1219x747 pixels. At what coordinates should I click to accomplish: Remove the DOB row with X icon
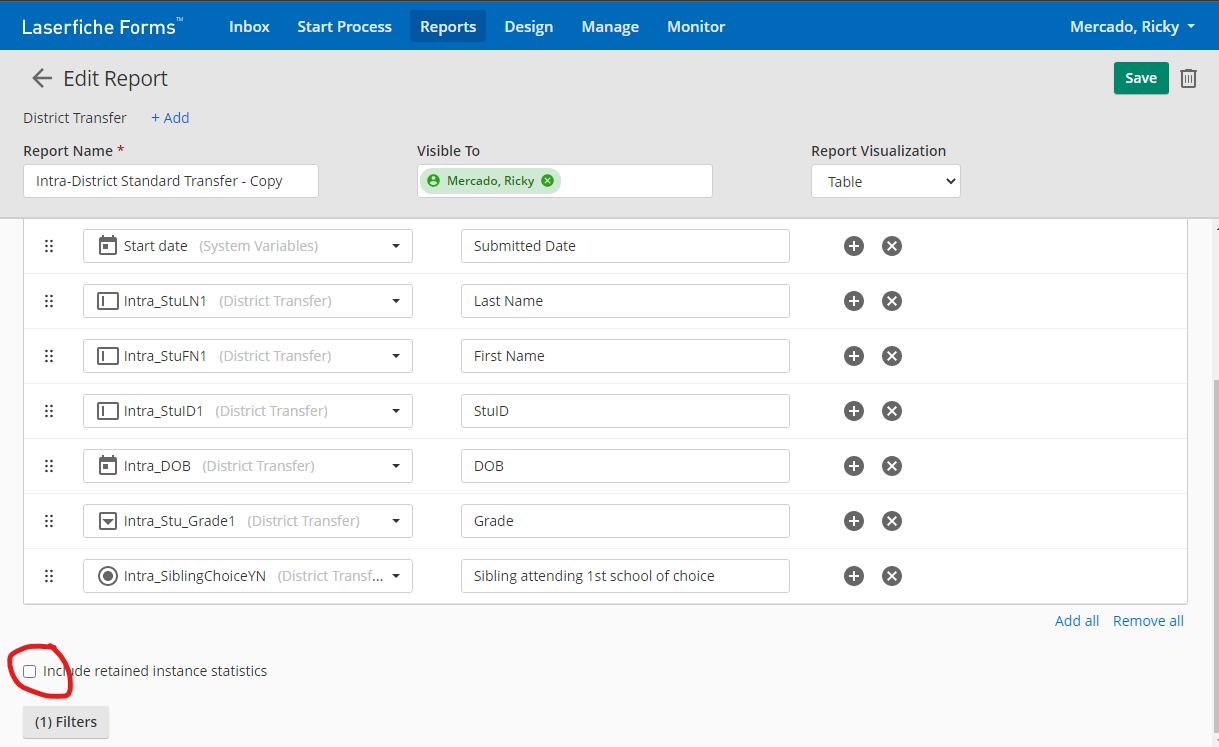(892, 466)
